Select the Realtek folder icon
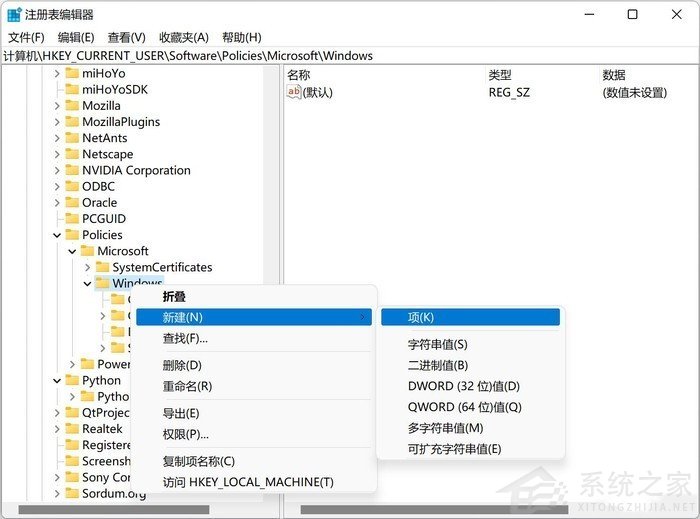 click(72, 428)
